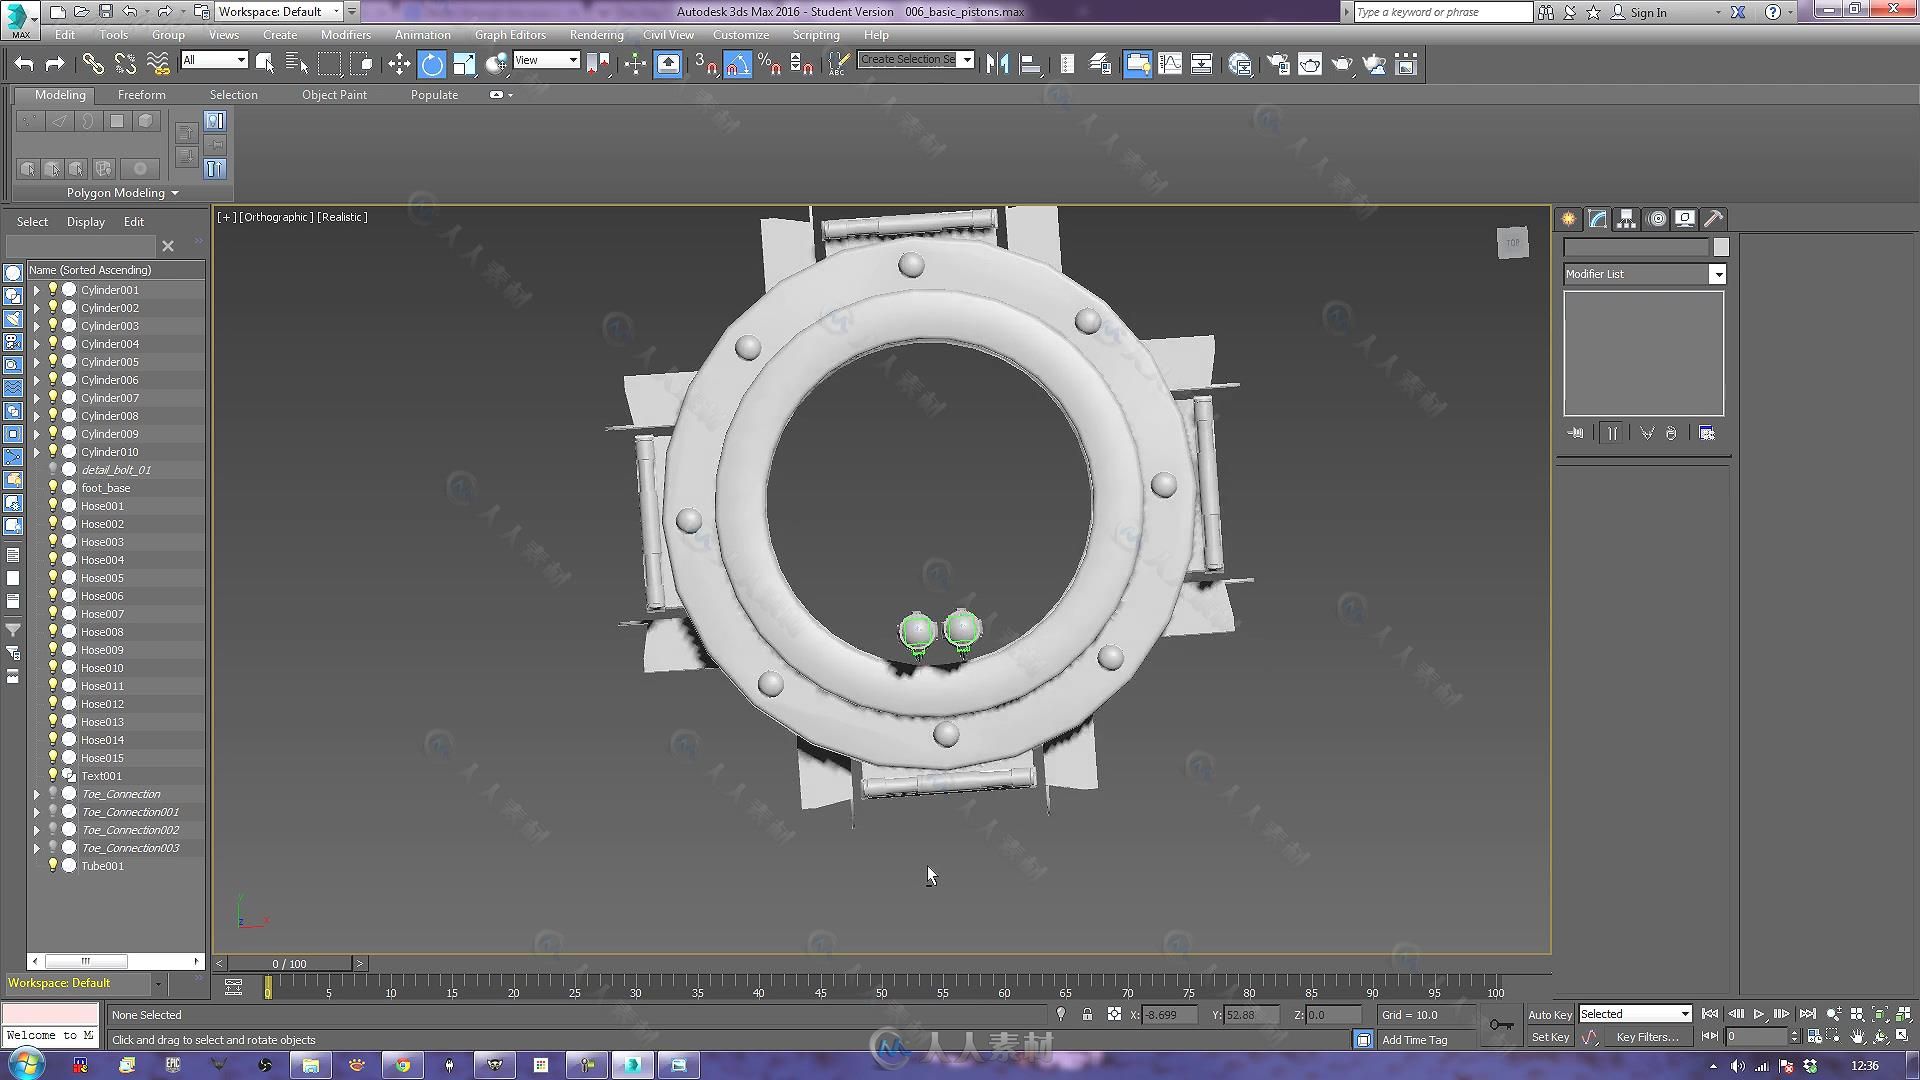Image resolution: width=1920 pixels, height=1080 pixels.
Task: Open the Hierarchy command panel tab
Action: [x=1627, y=219]
